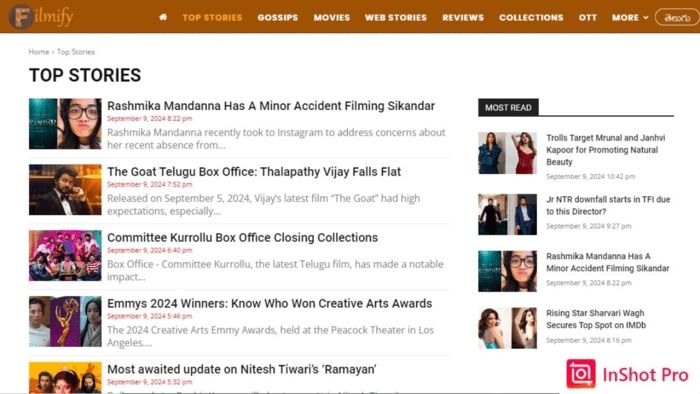Click Mrunal and Janhvi sidebar thumbnail
700x394 pixels.
[x=508, y=153]
